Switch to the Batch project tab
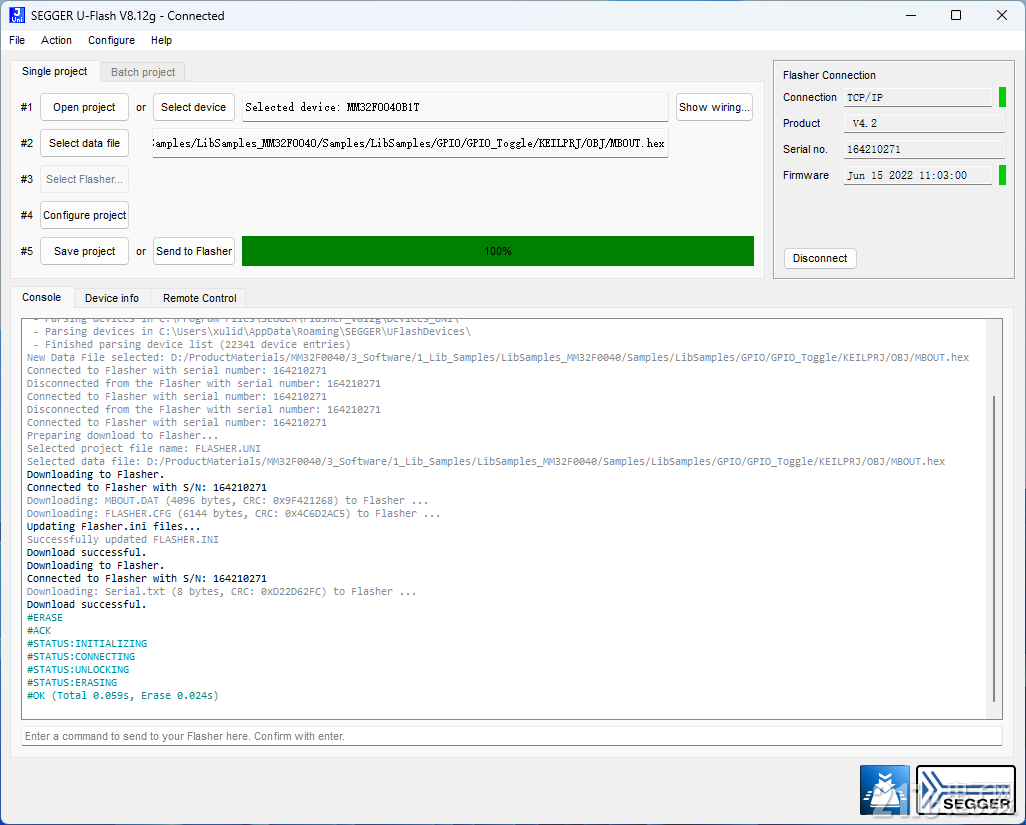Image resolution: width=1026 pixels, height=825 pixels. pos(143,72)
